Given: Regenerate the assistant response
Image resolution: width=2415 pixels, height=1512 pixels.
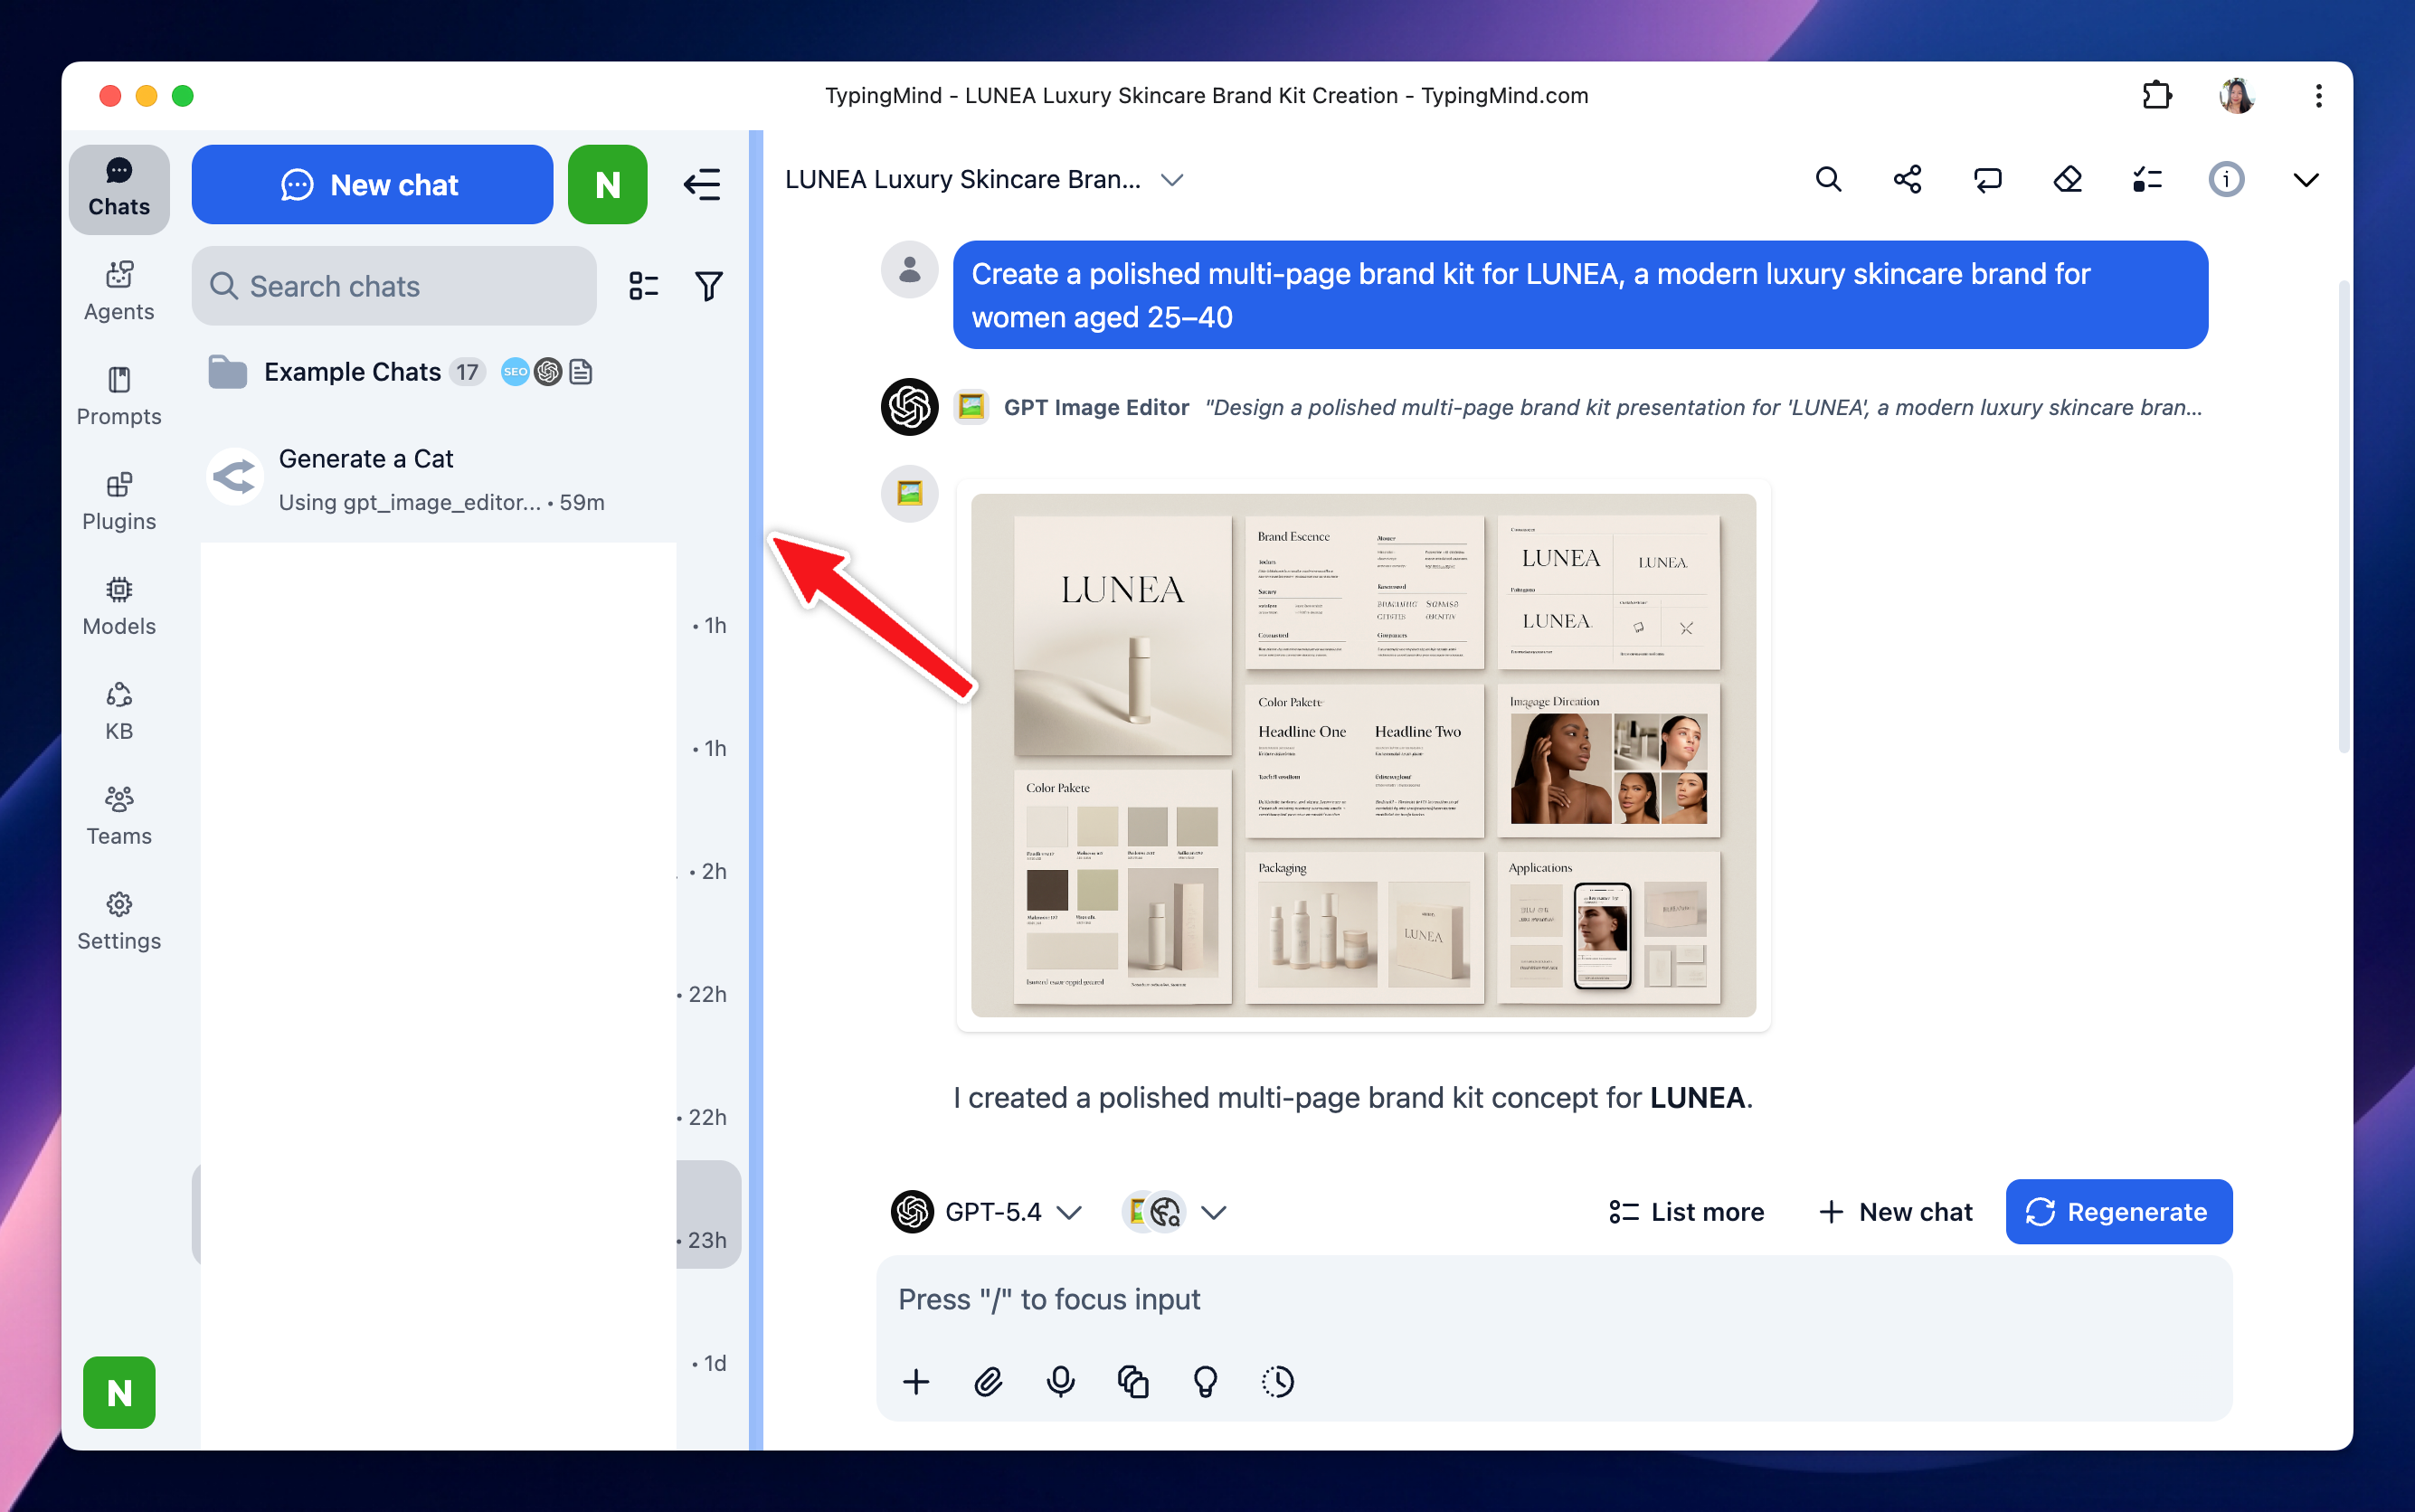Looking at the screenshot, I should coord(2119,1212).
